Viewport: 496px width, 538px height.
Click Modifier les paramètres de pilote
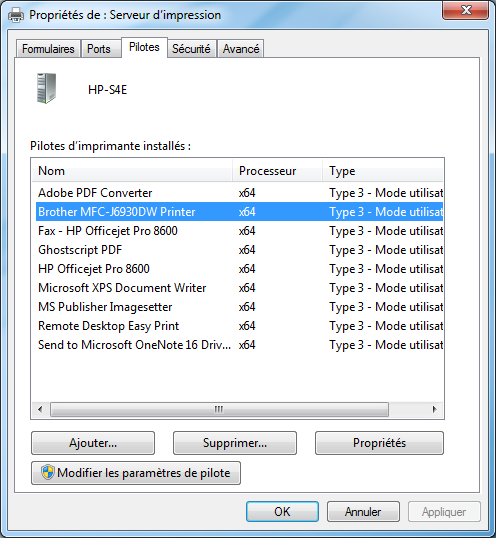coord(136,473)
